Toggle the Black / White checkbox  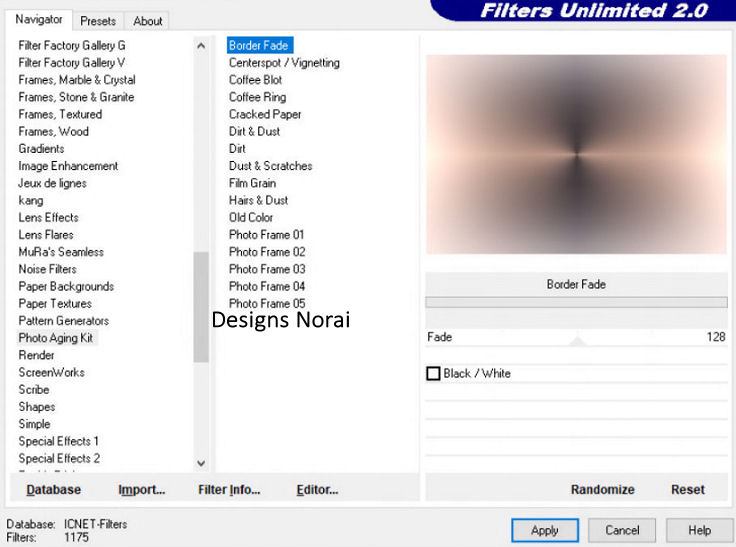[x=433, y=374]
